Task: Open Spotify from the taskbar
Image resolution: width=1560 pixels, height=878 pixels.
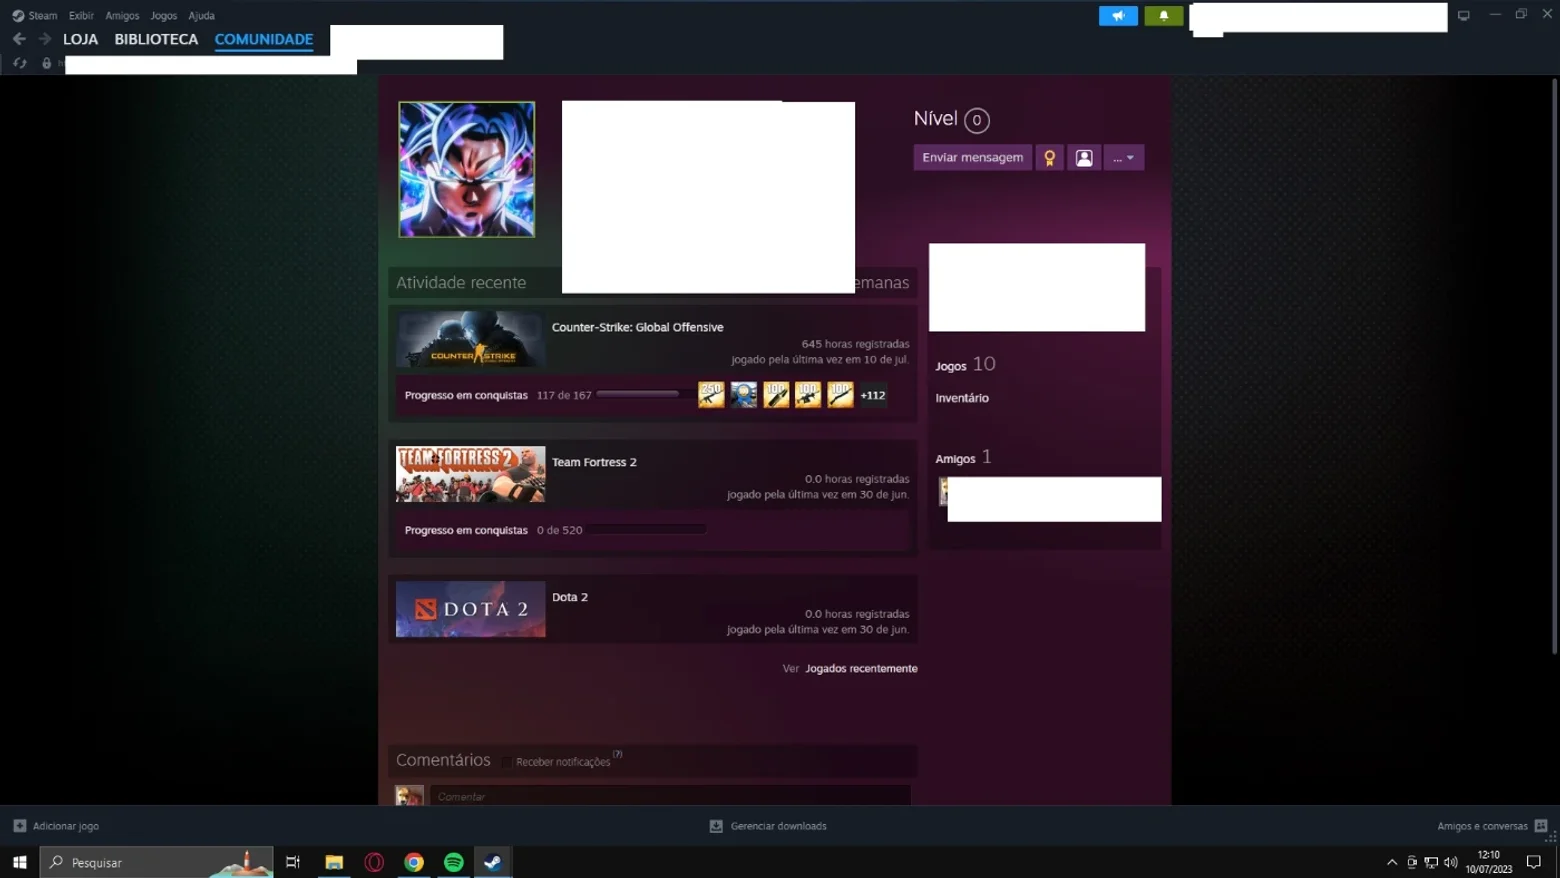Action: [454, 862]
